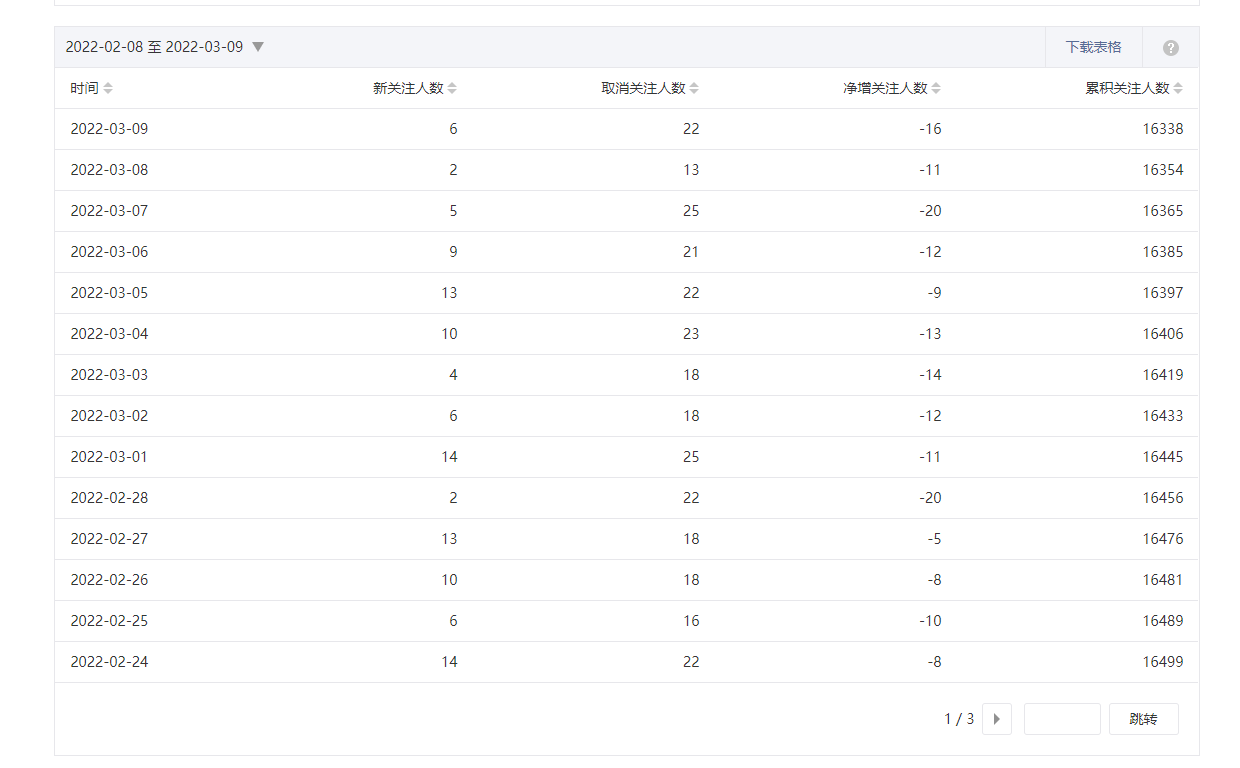Screen dimensions: 1240x768
Task: Click the page number input field
Action: click(1062, 719)
